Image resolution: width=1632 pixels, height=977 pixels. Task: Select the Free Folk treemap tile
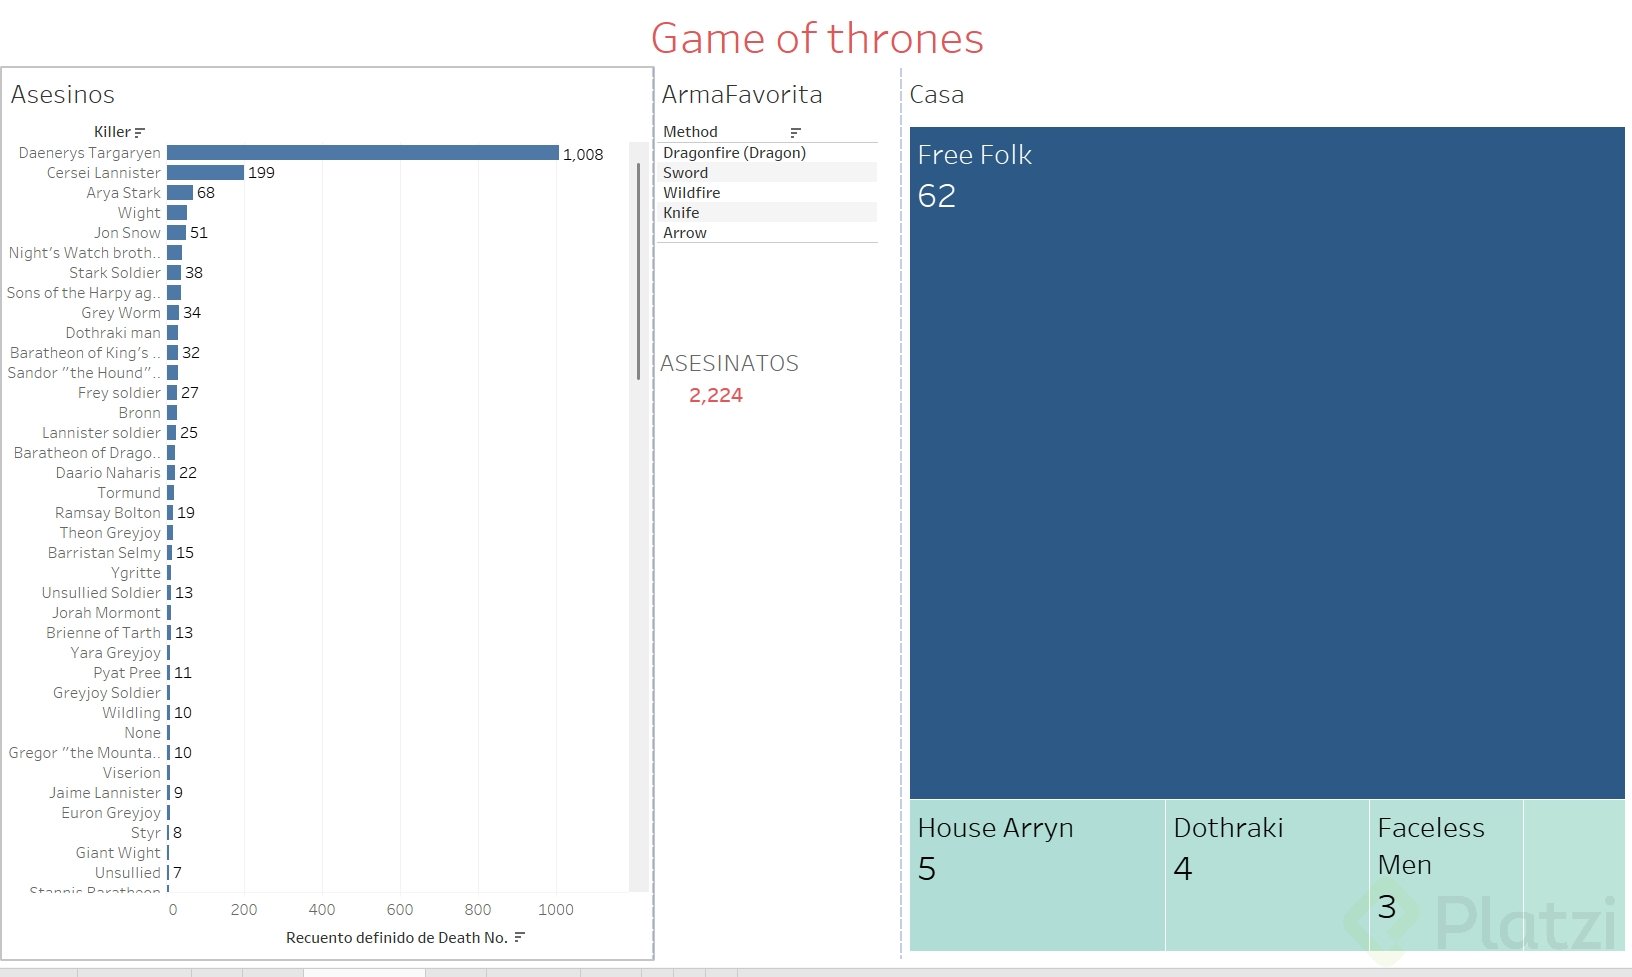click(1266, 462)
